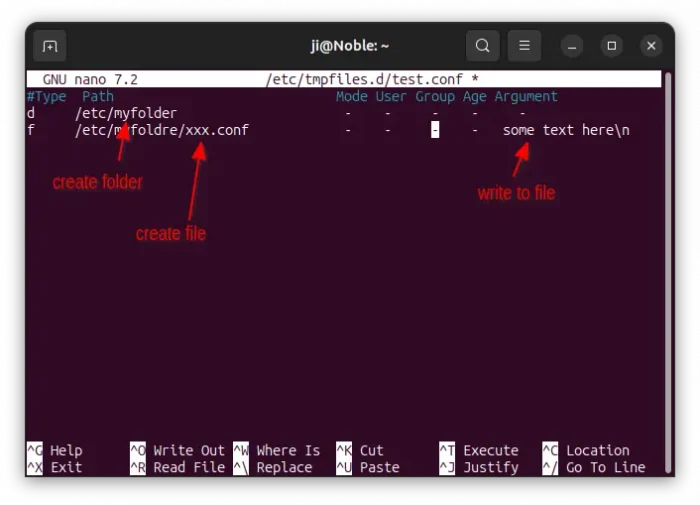Viewport: 700px width, 505px height.
Task: Open the terminal hamburger menu
Action: pos(524,46)
